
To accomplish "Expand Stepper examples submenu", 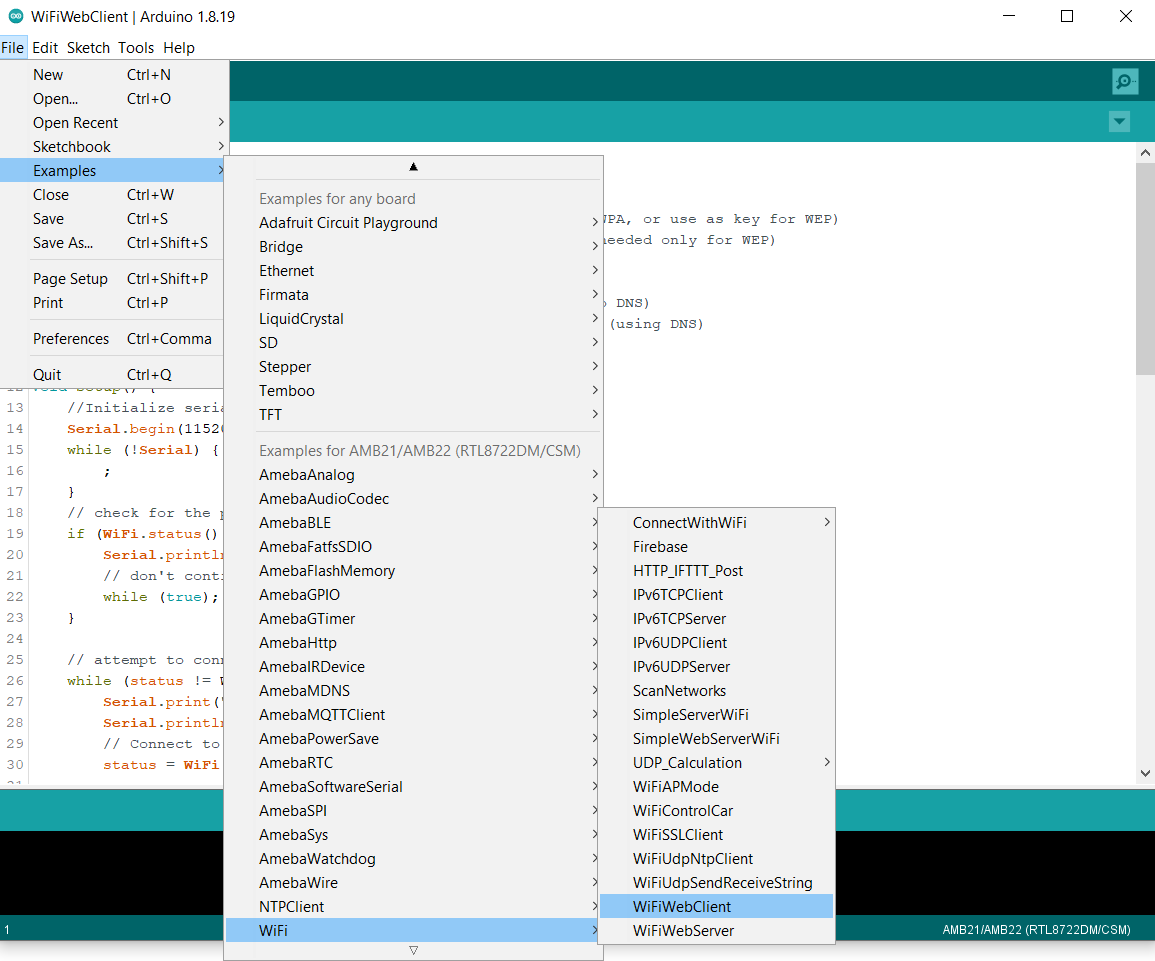I will pos(413,367).
